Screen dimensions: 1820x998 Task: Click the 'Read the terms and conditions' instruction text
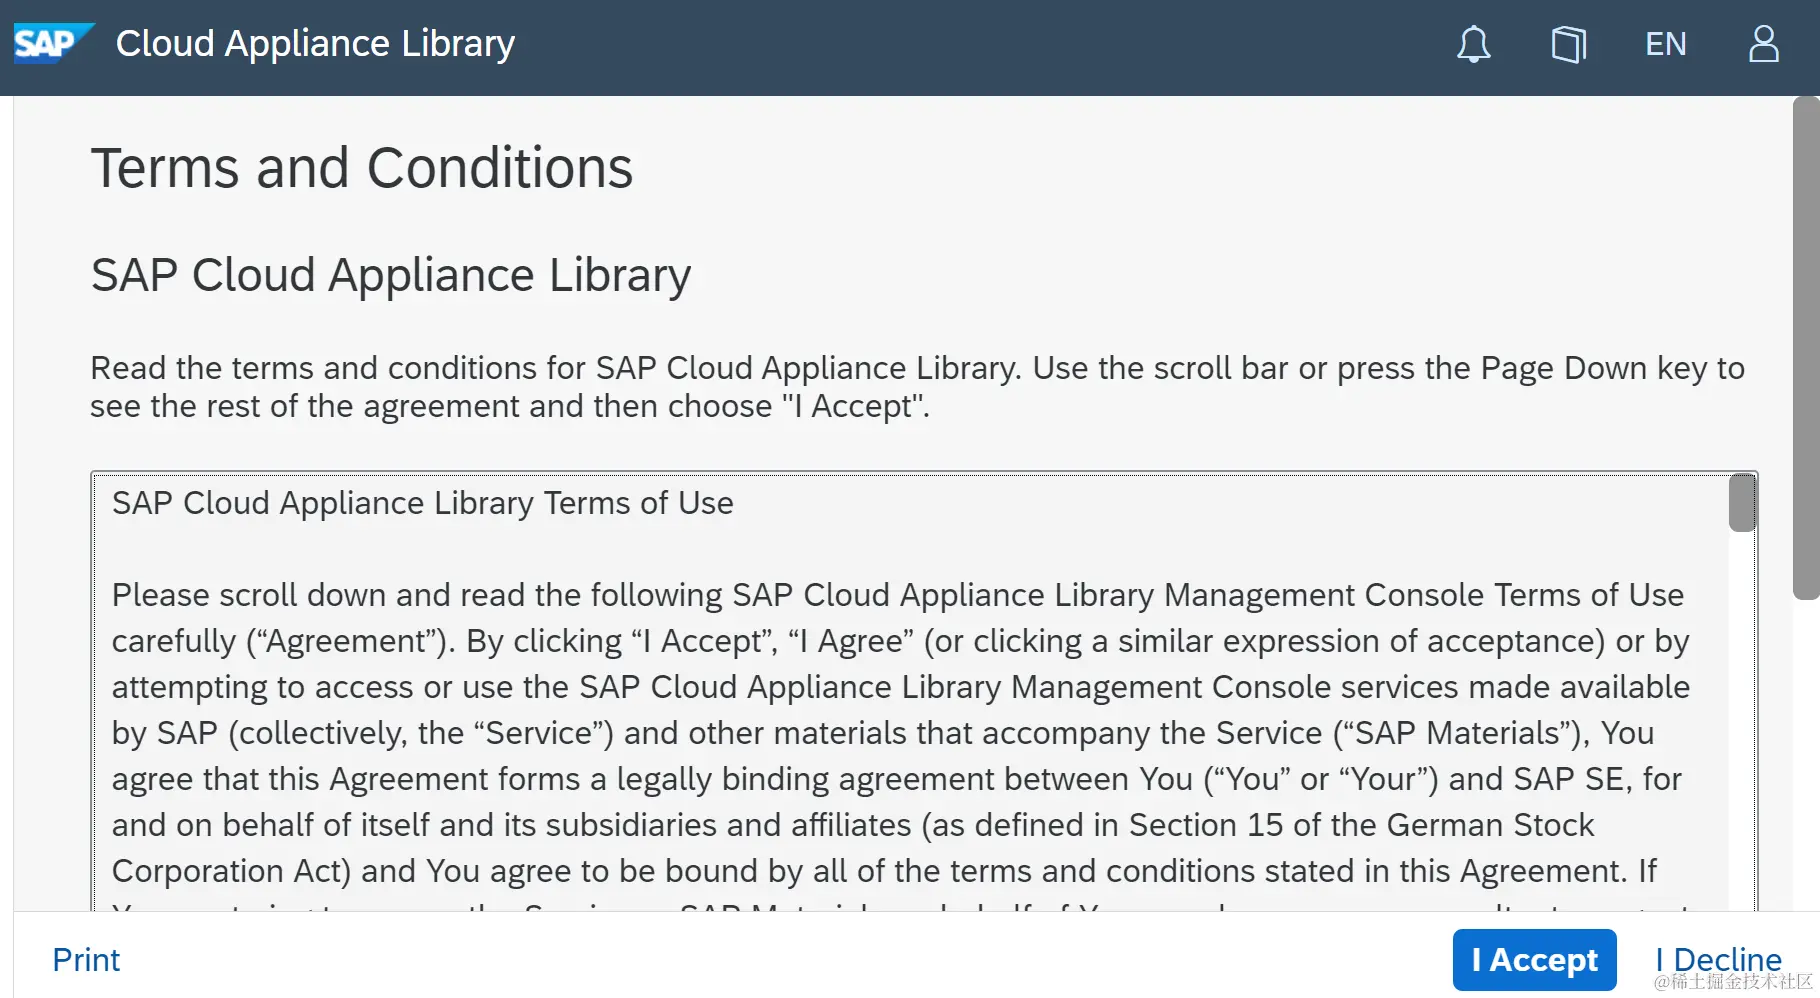pos(916,387)
